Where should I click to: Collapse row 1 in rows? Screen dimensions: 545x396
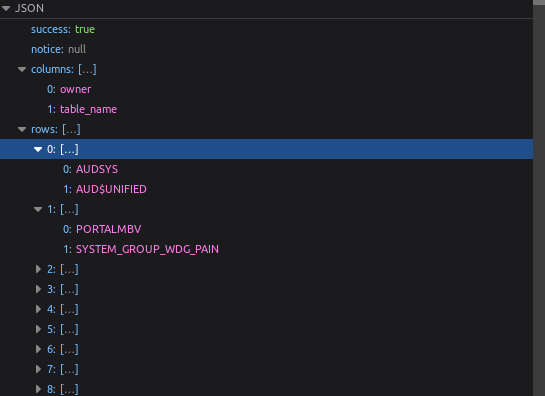click(38, 209)
